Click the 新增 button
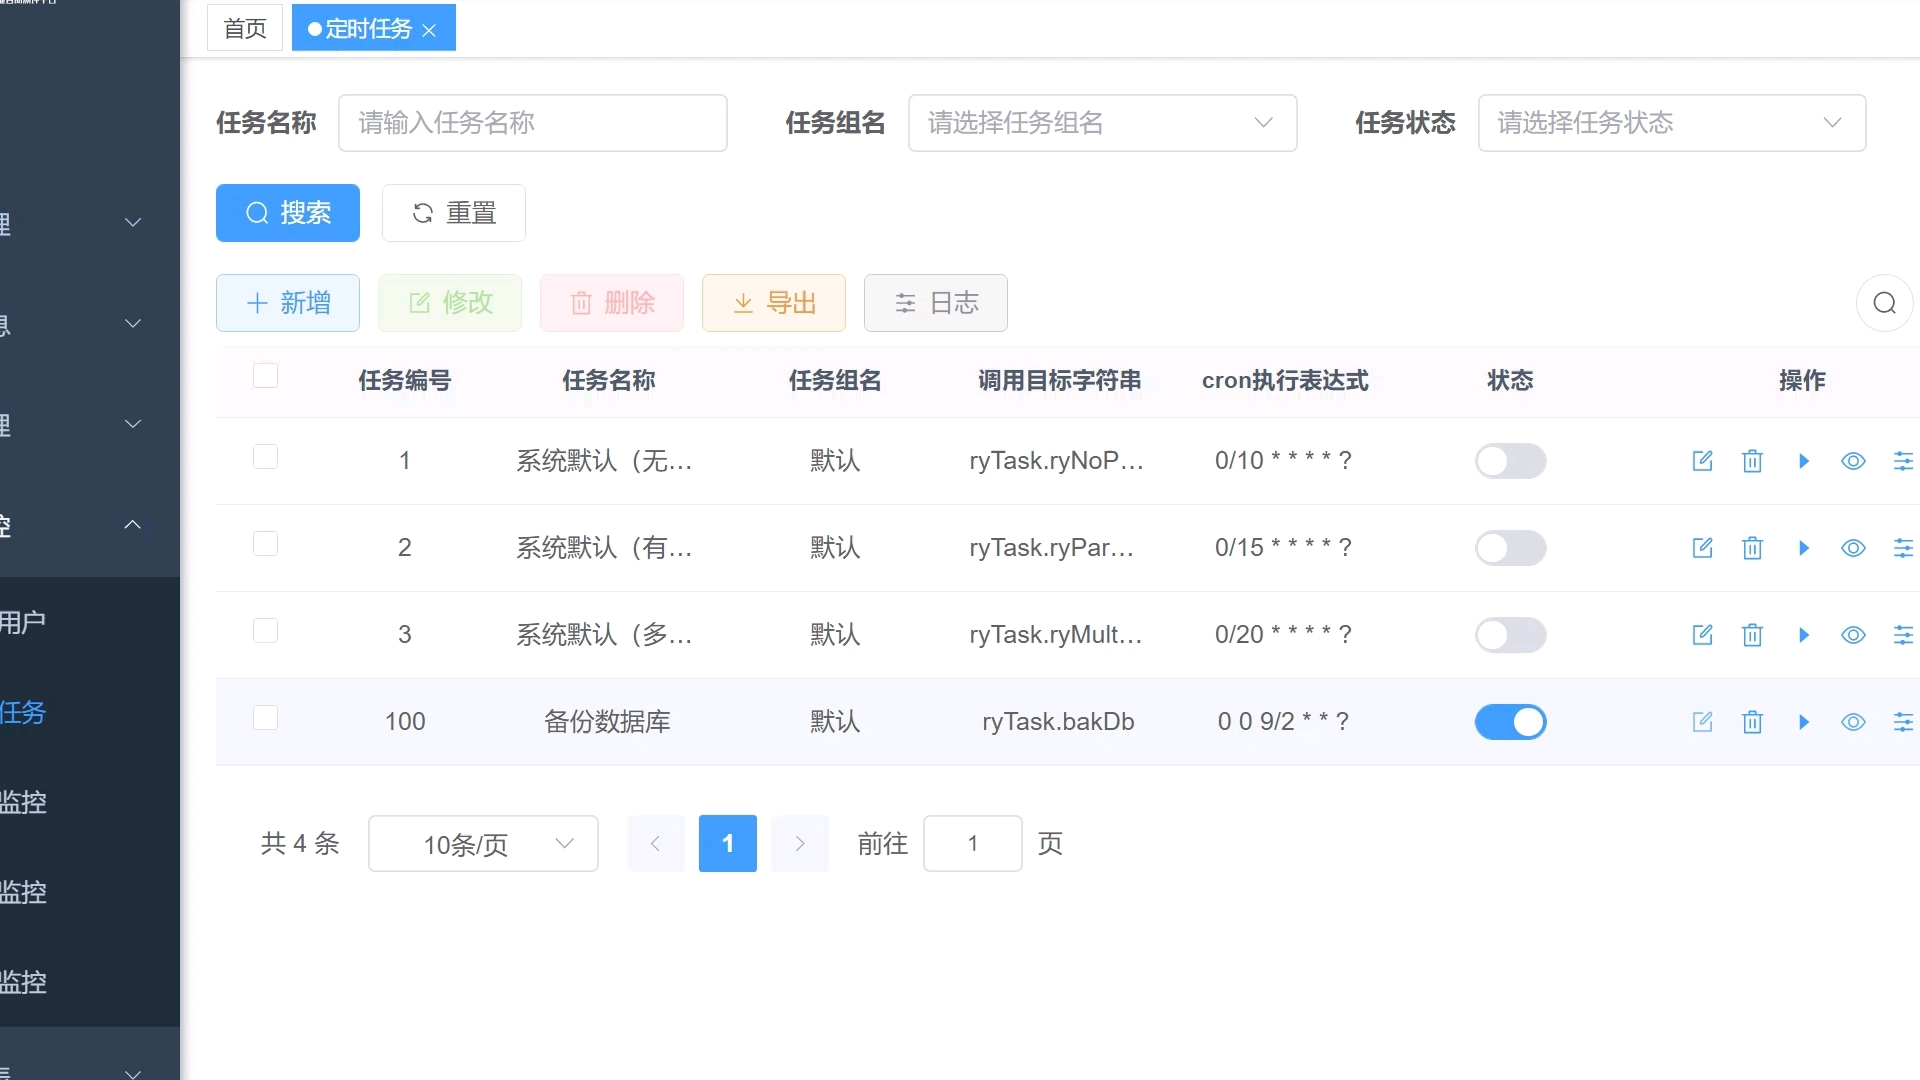 pos(288,303)
